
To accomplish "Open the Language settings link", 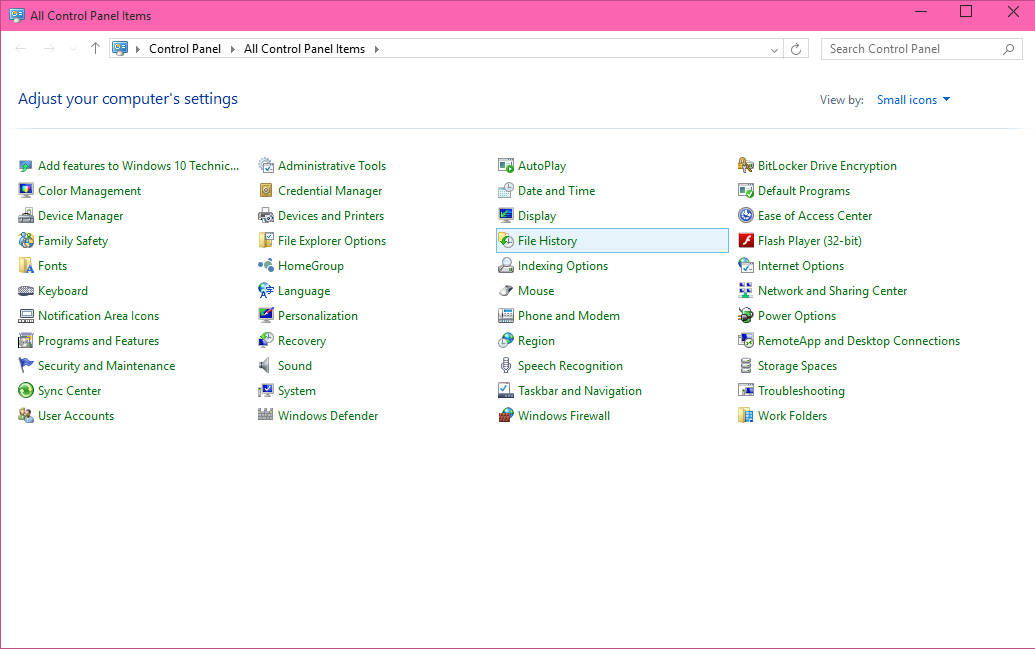I will [x=304, y=291].
